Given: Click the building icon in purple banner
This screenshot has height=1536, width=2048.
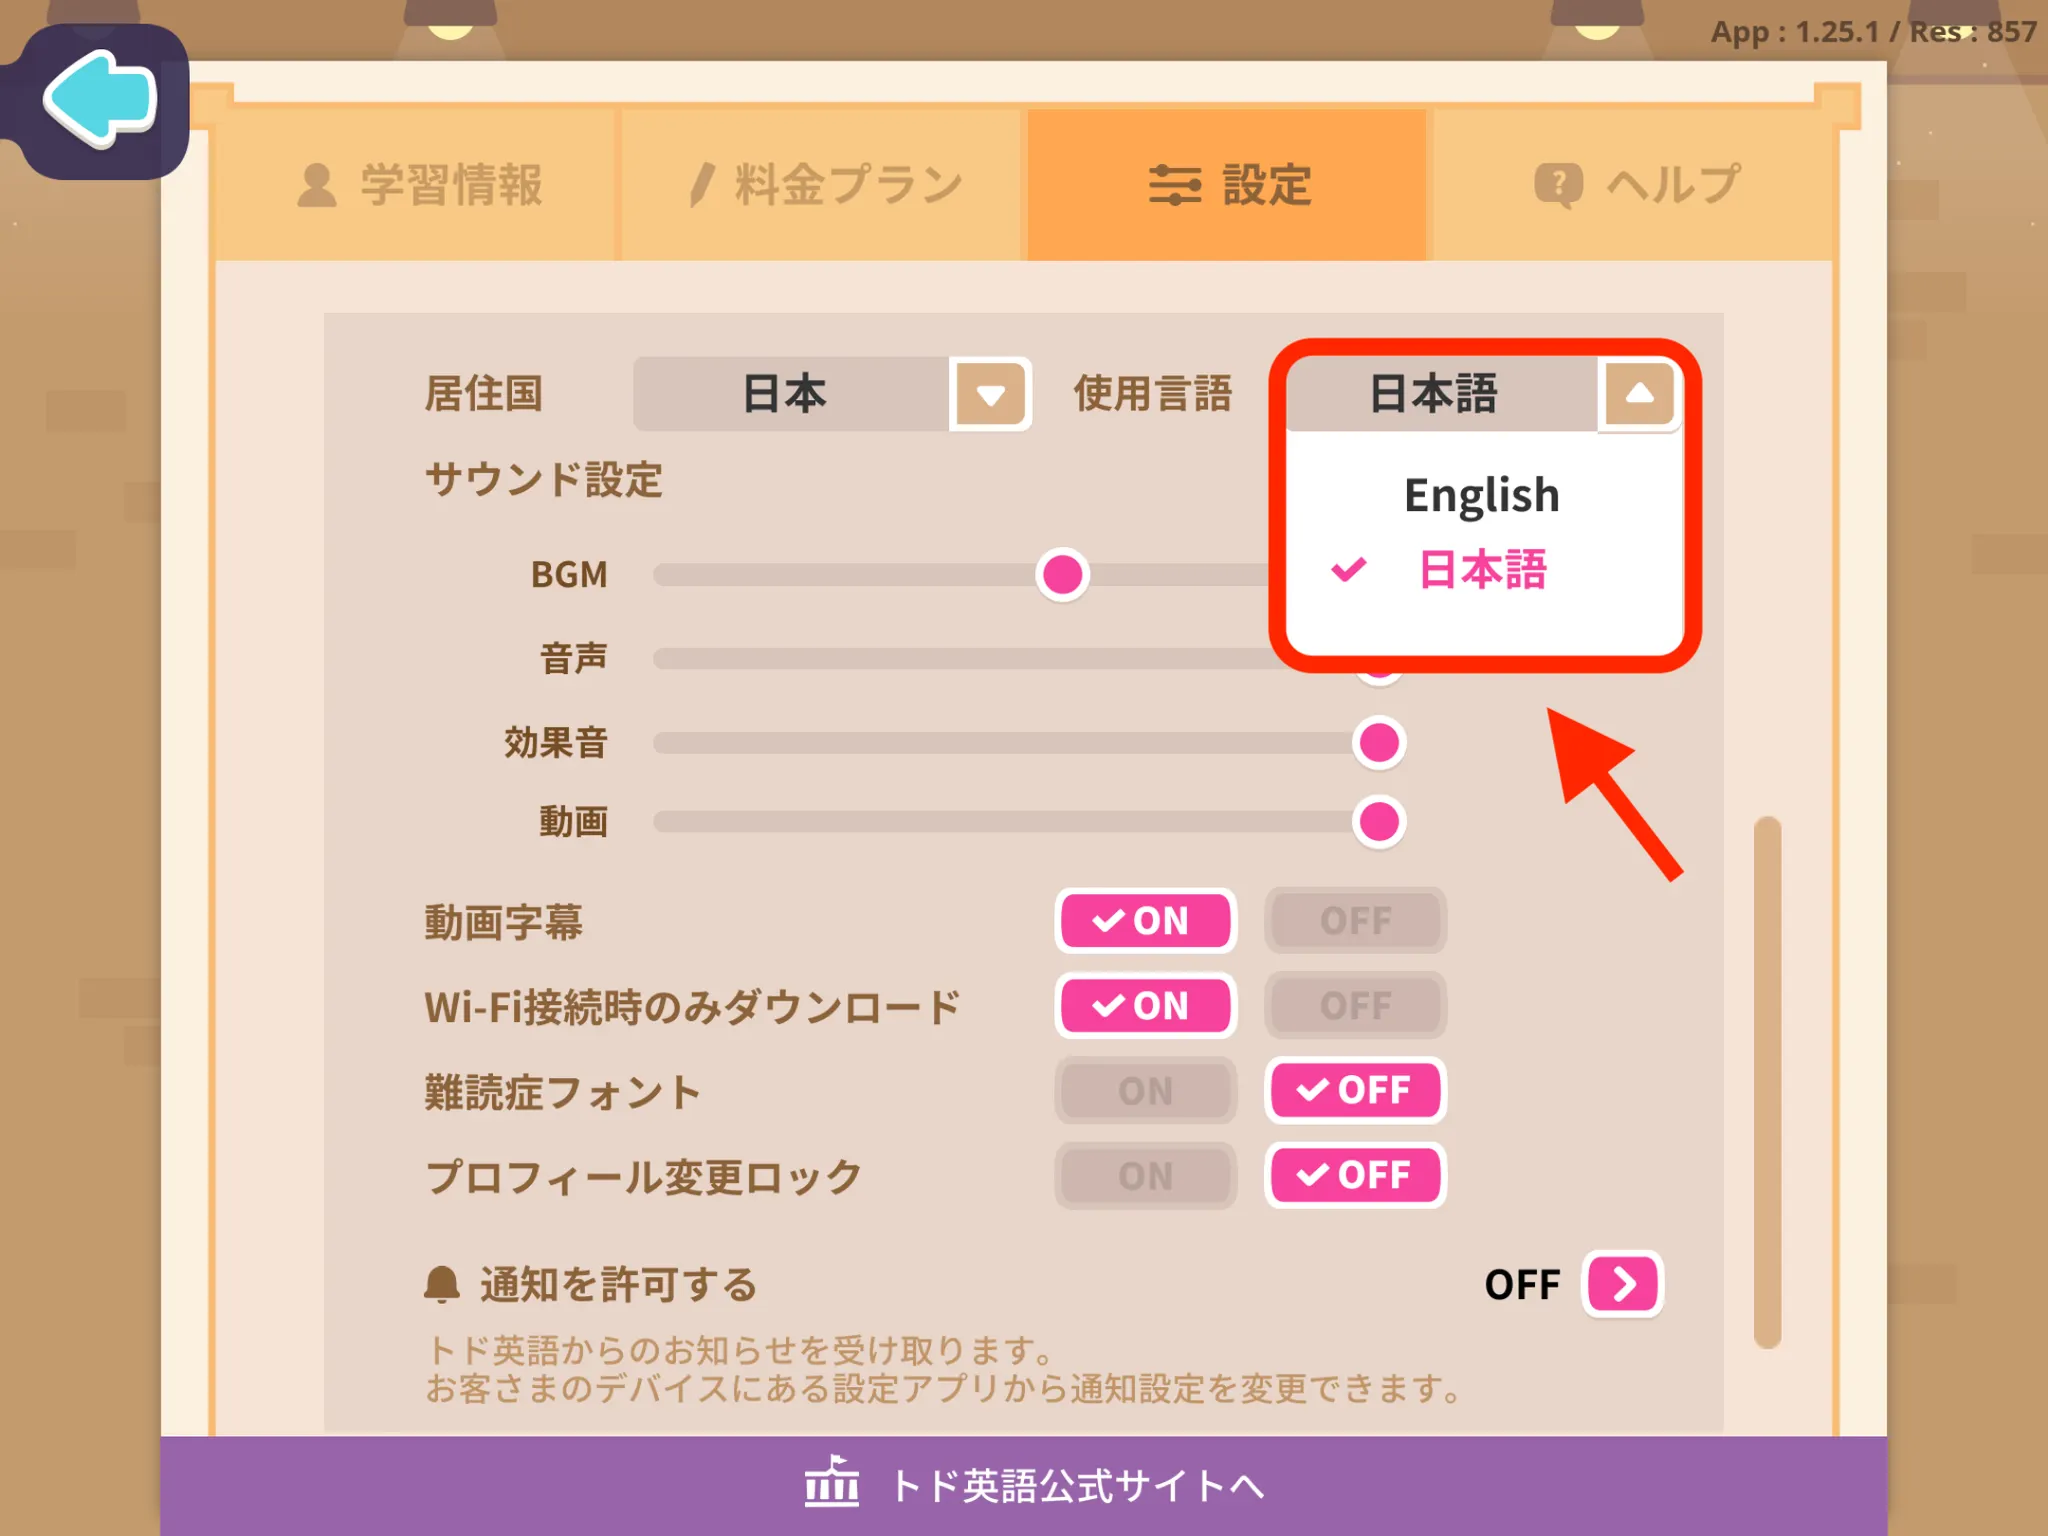Looking at the screenshot, I should tap(831, 1483).
